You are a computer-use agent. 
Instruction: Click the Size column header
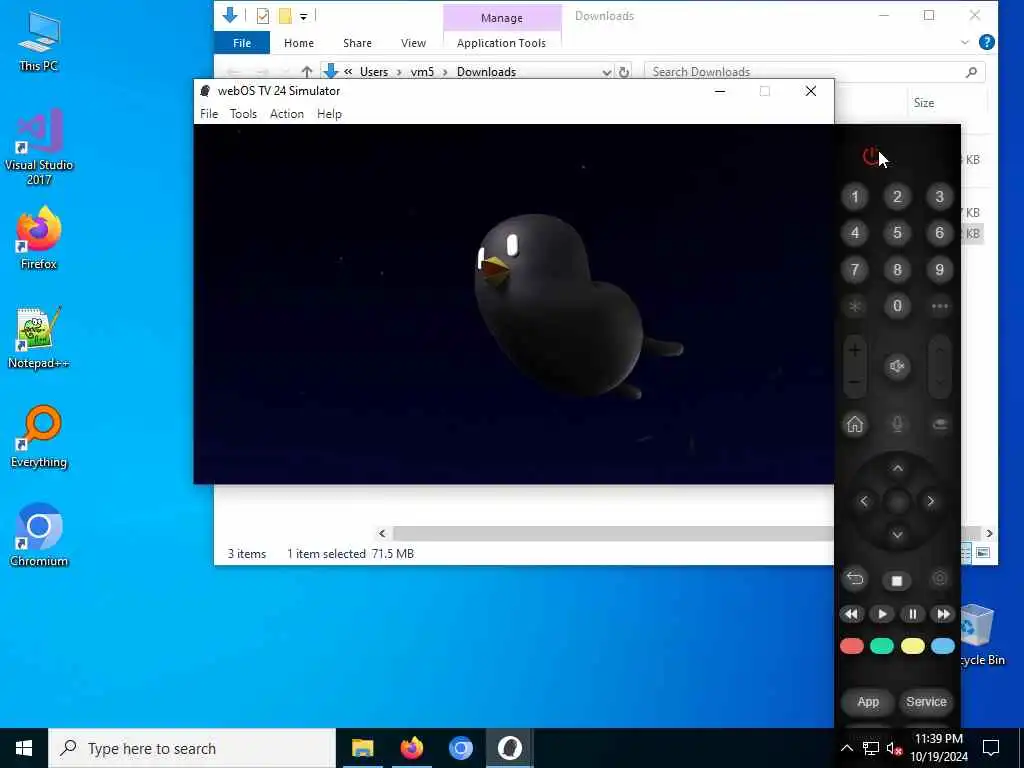(924, 103)
